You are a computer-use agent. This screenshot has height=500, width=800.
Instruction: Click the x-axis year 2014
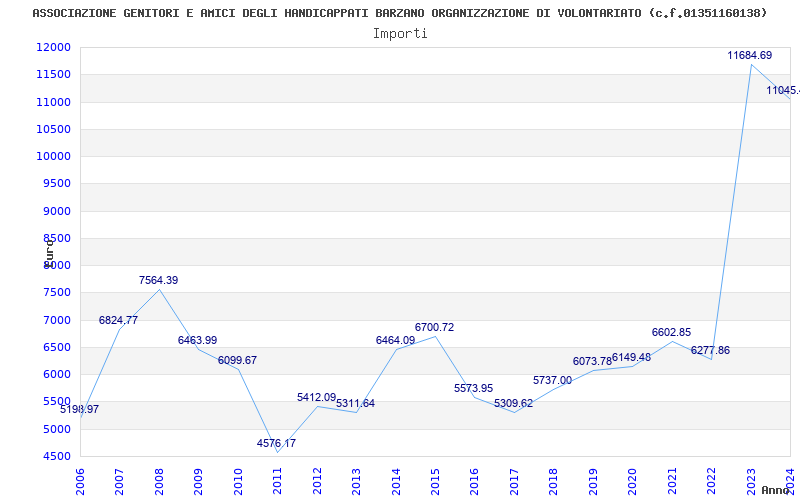(396, 481)
